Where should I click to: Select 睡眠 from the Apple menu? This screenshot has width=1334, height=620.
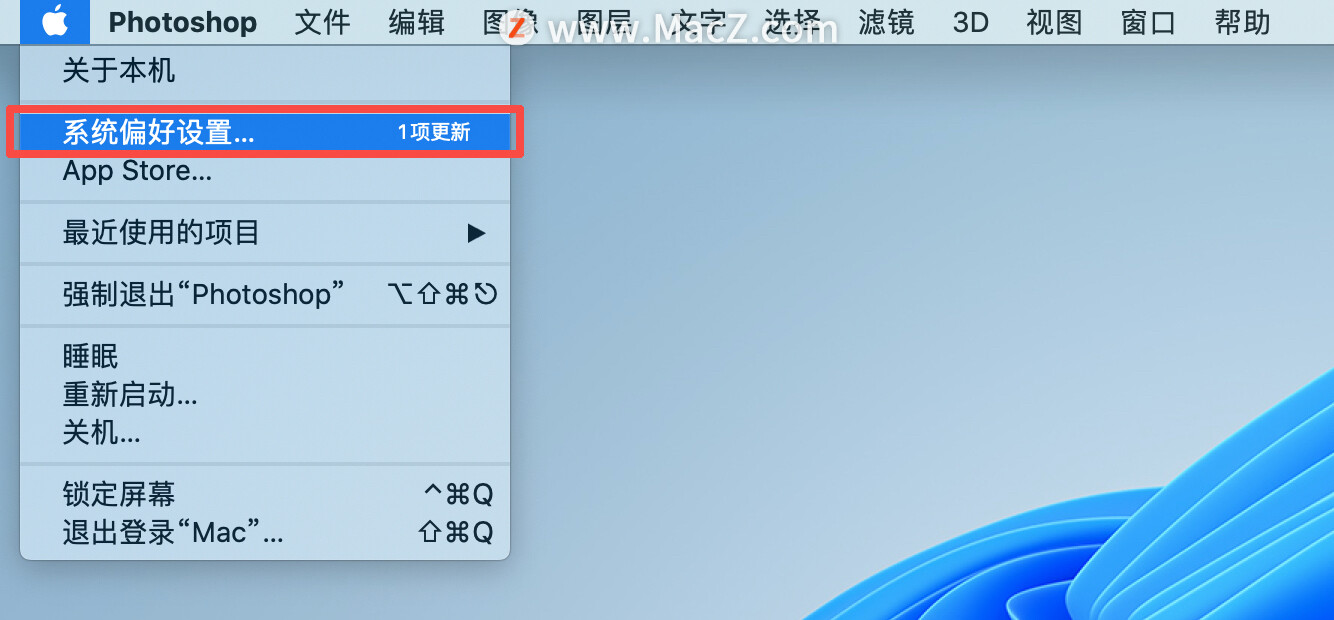[x=265, y=356]
